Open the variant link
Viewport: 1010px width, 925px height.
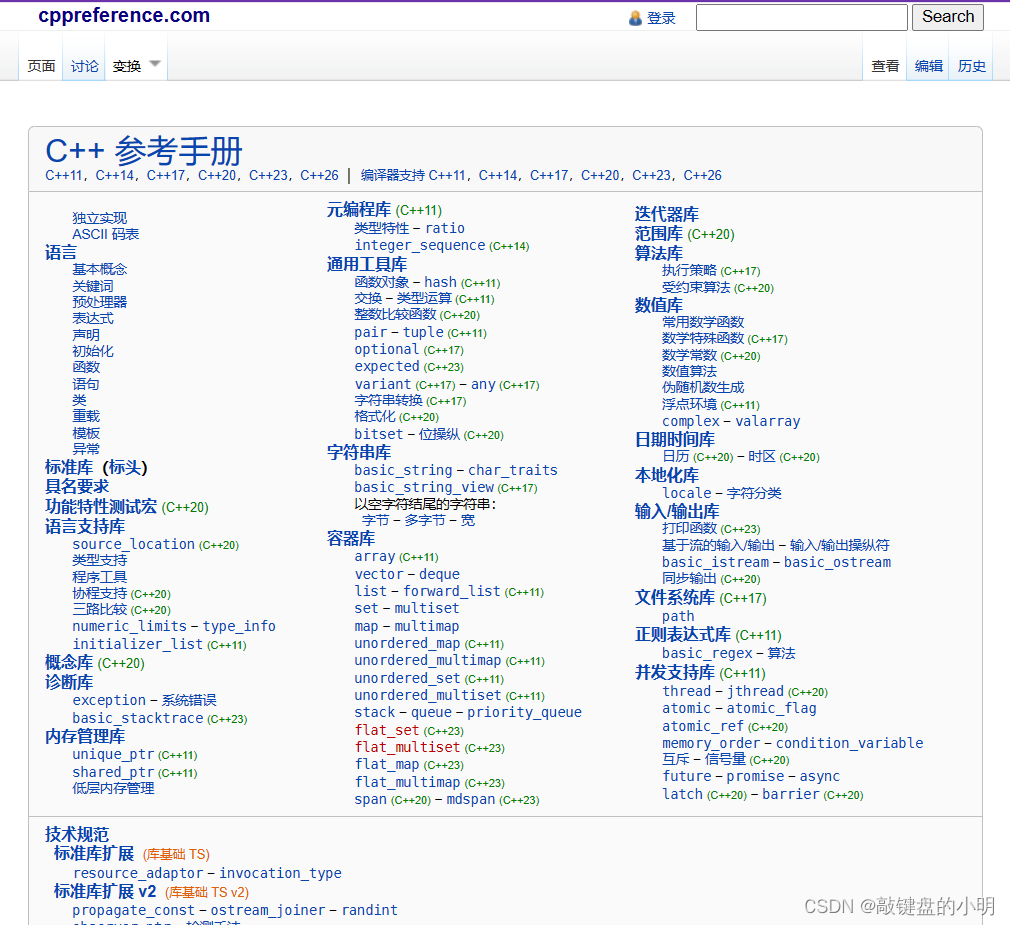coord(383,384)
